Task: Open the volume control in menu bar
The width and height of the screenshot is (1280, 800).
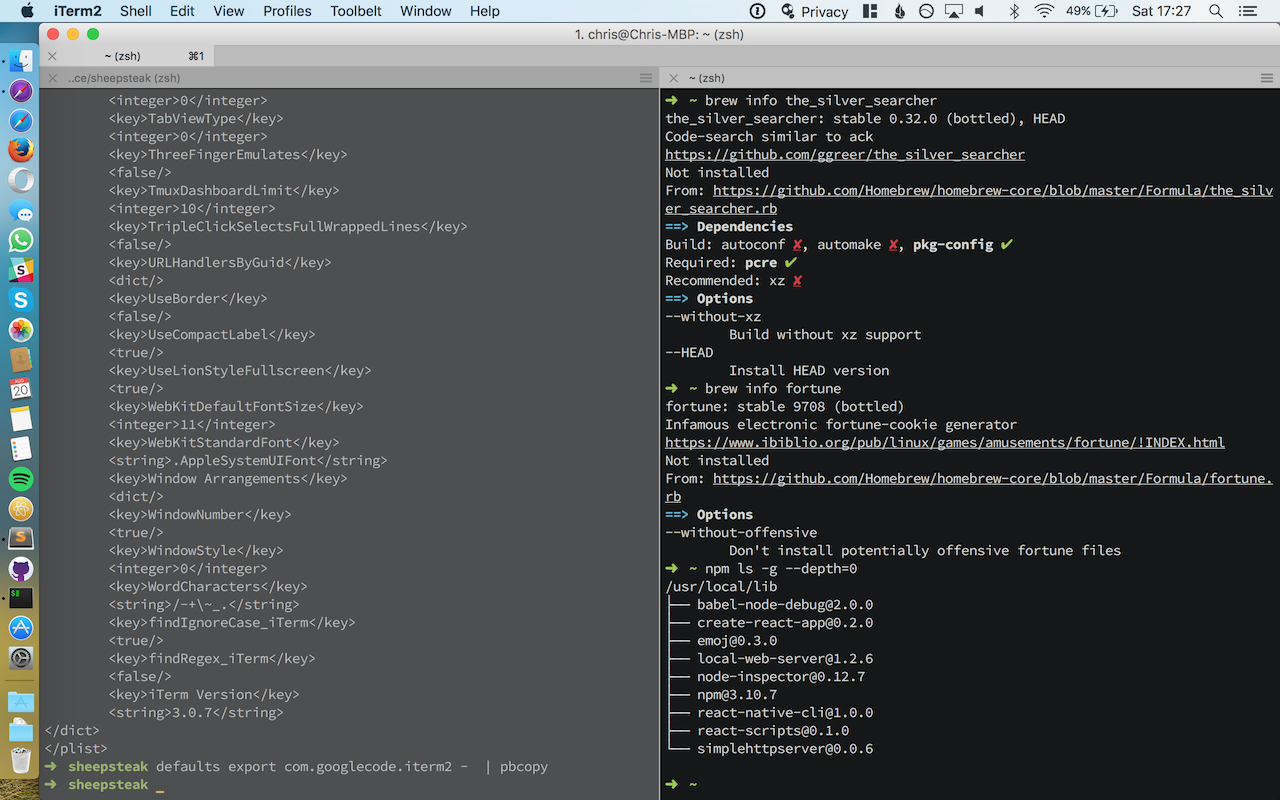Action: point(980,11)
